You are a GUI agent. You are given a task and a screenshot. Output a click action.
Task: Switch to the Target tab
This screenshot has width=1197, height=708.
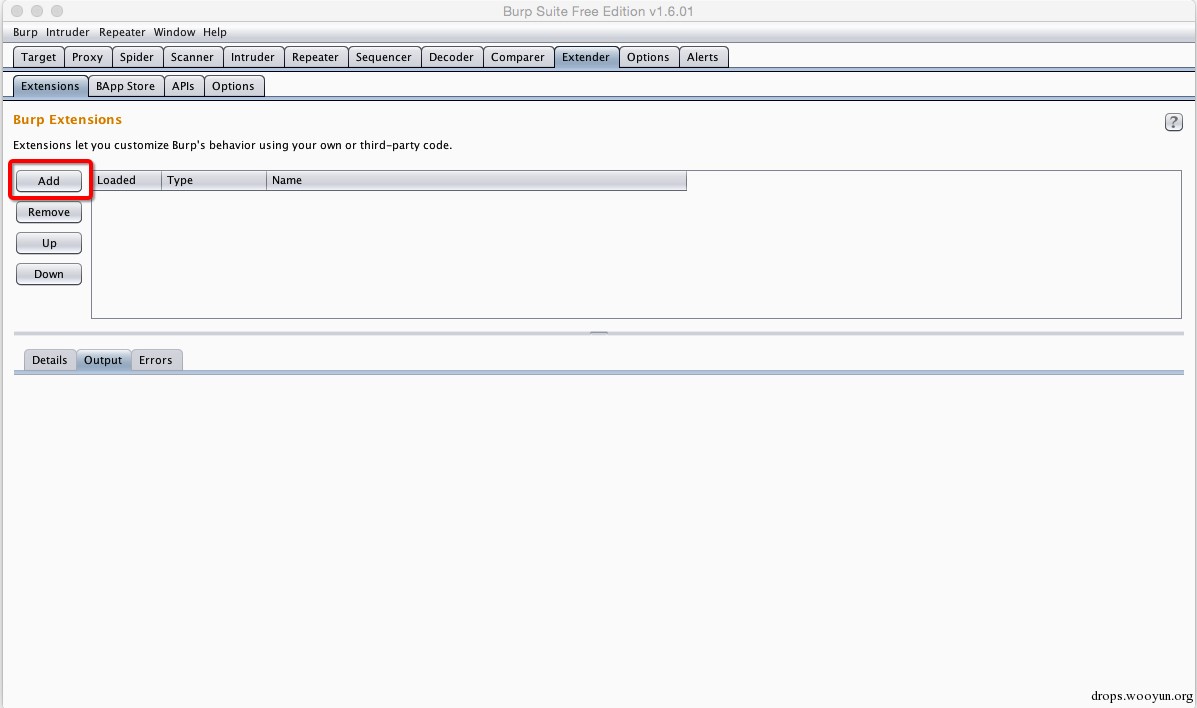38,57
